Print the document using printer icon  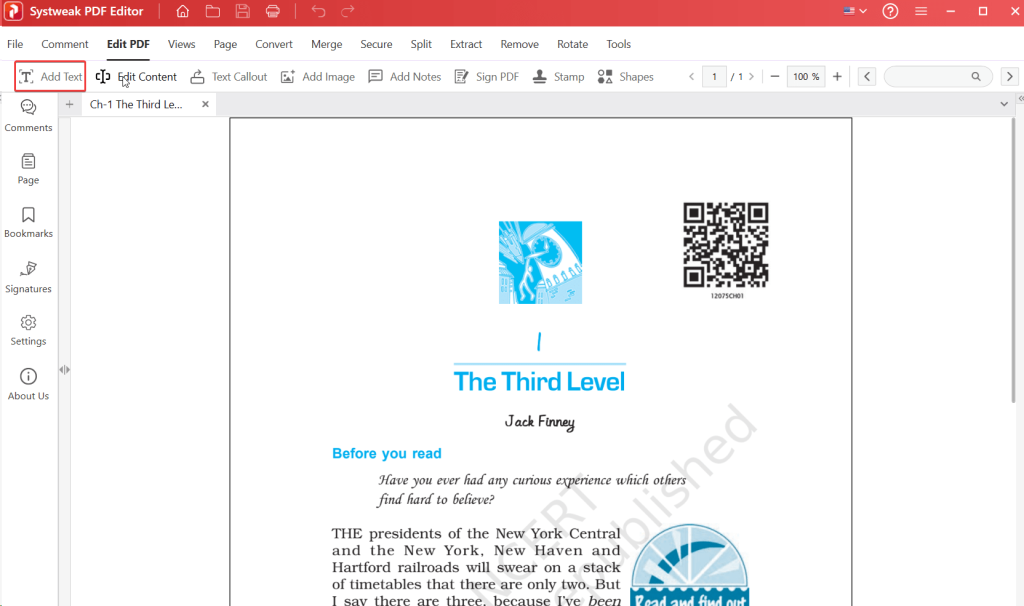coord(273,12)
